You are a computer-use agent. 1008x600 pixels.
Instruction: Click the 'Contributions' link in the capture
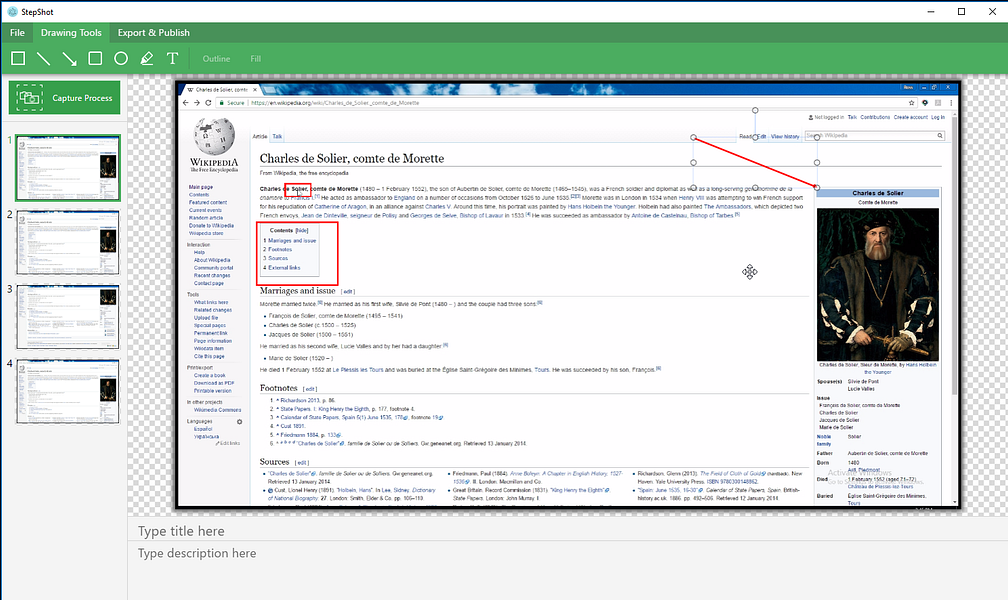tap(876, 118)
